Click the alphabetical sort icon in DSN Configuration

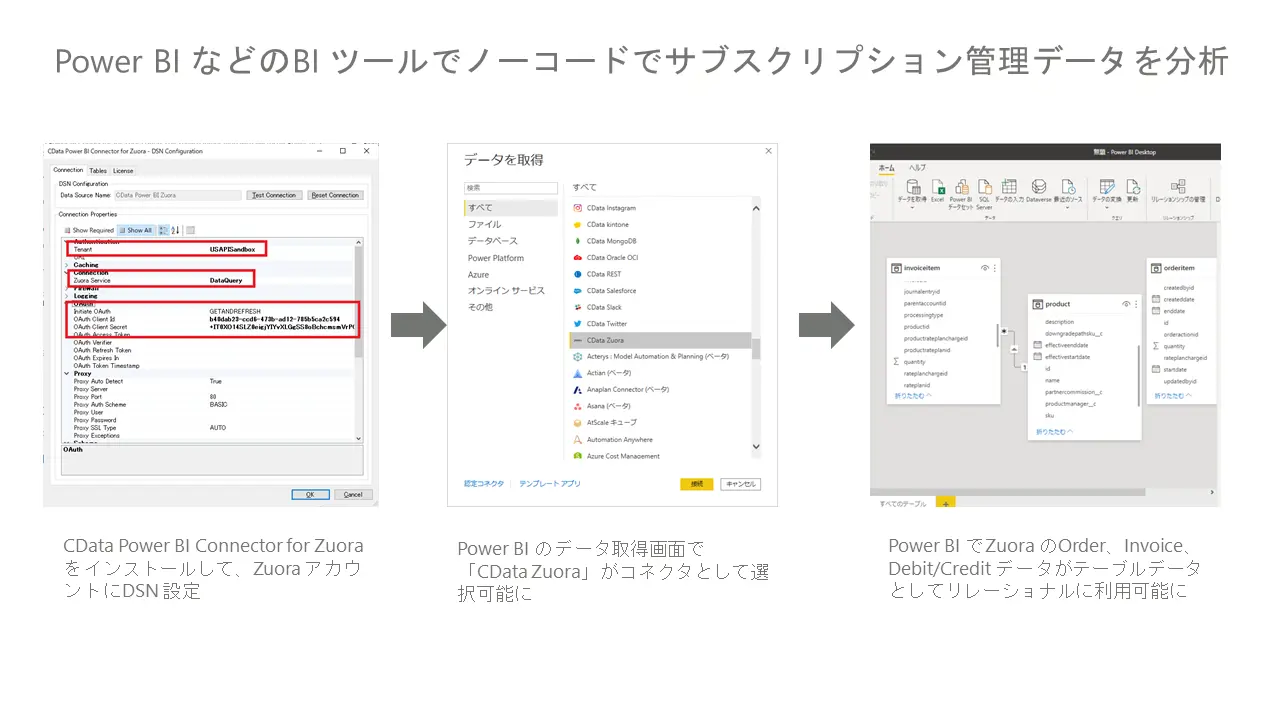[175, 229]
